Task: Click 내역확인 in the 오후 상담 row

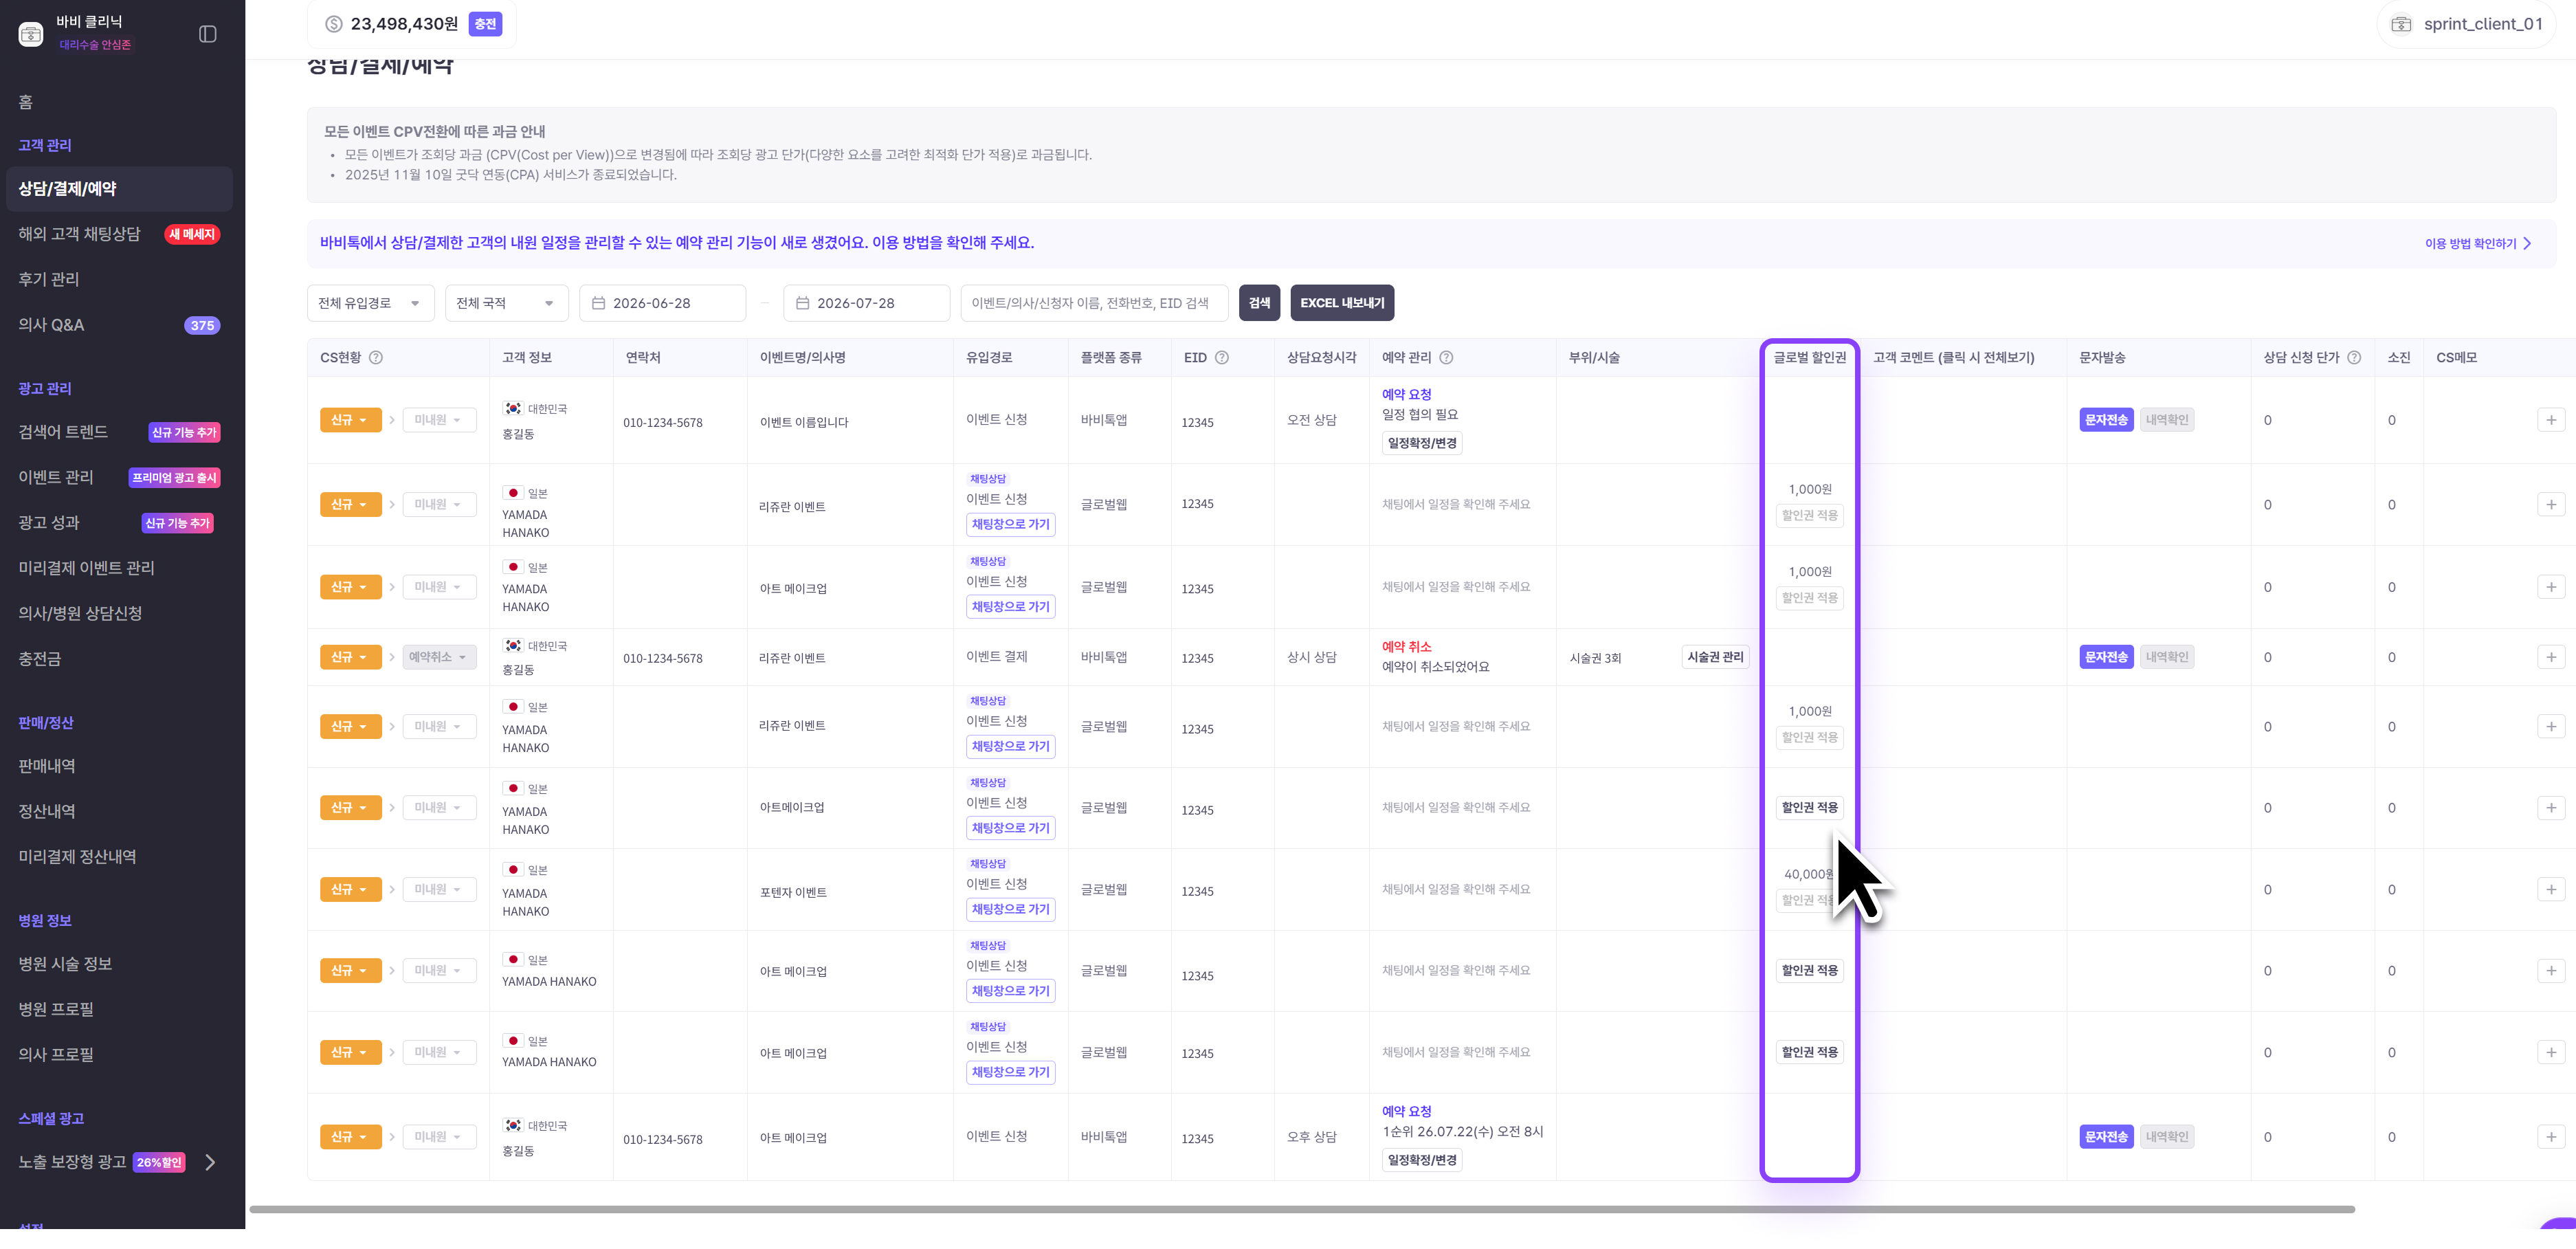Action: coord(2167,1137)
